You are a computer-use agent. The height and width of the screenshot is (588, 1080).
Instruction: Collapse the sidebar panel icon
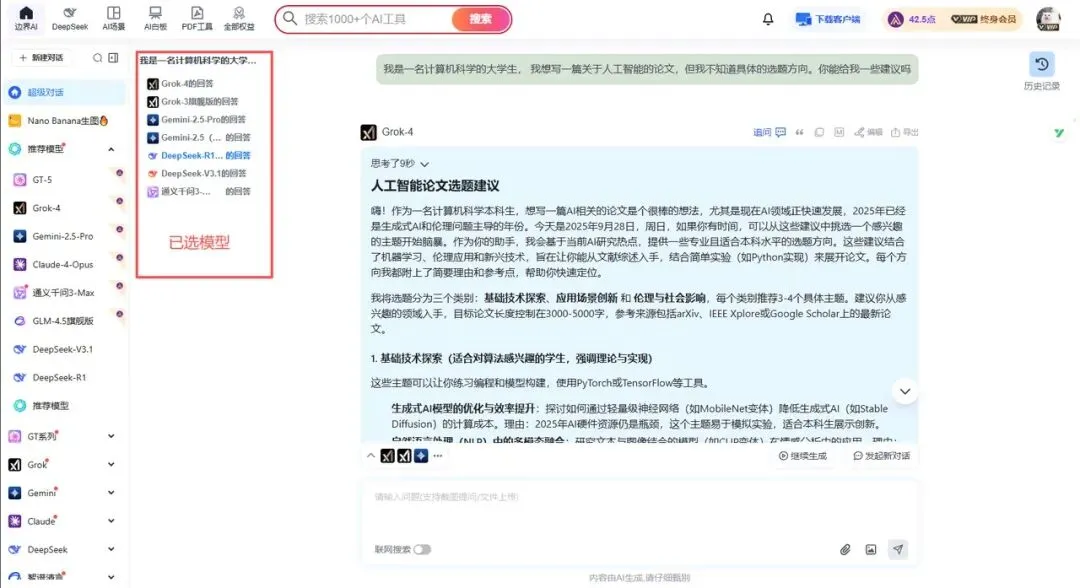[114, 58]
